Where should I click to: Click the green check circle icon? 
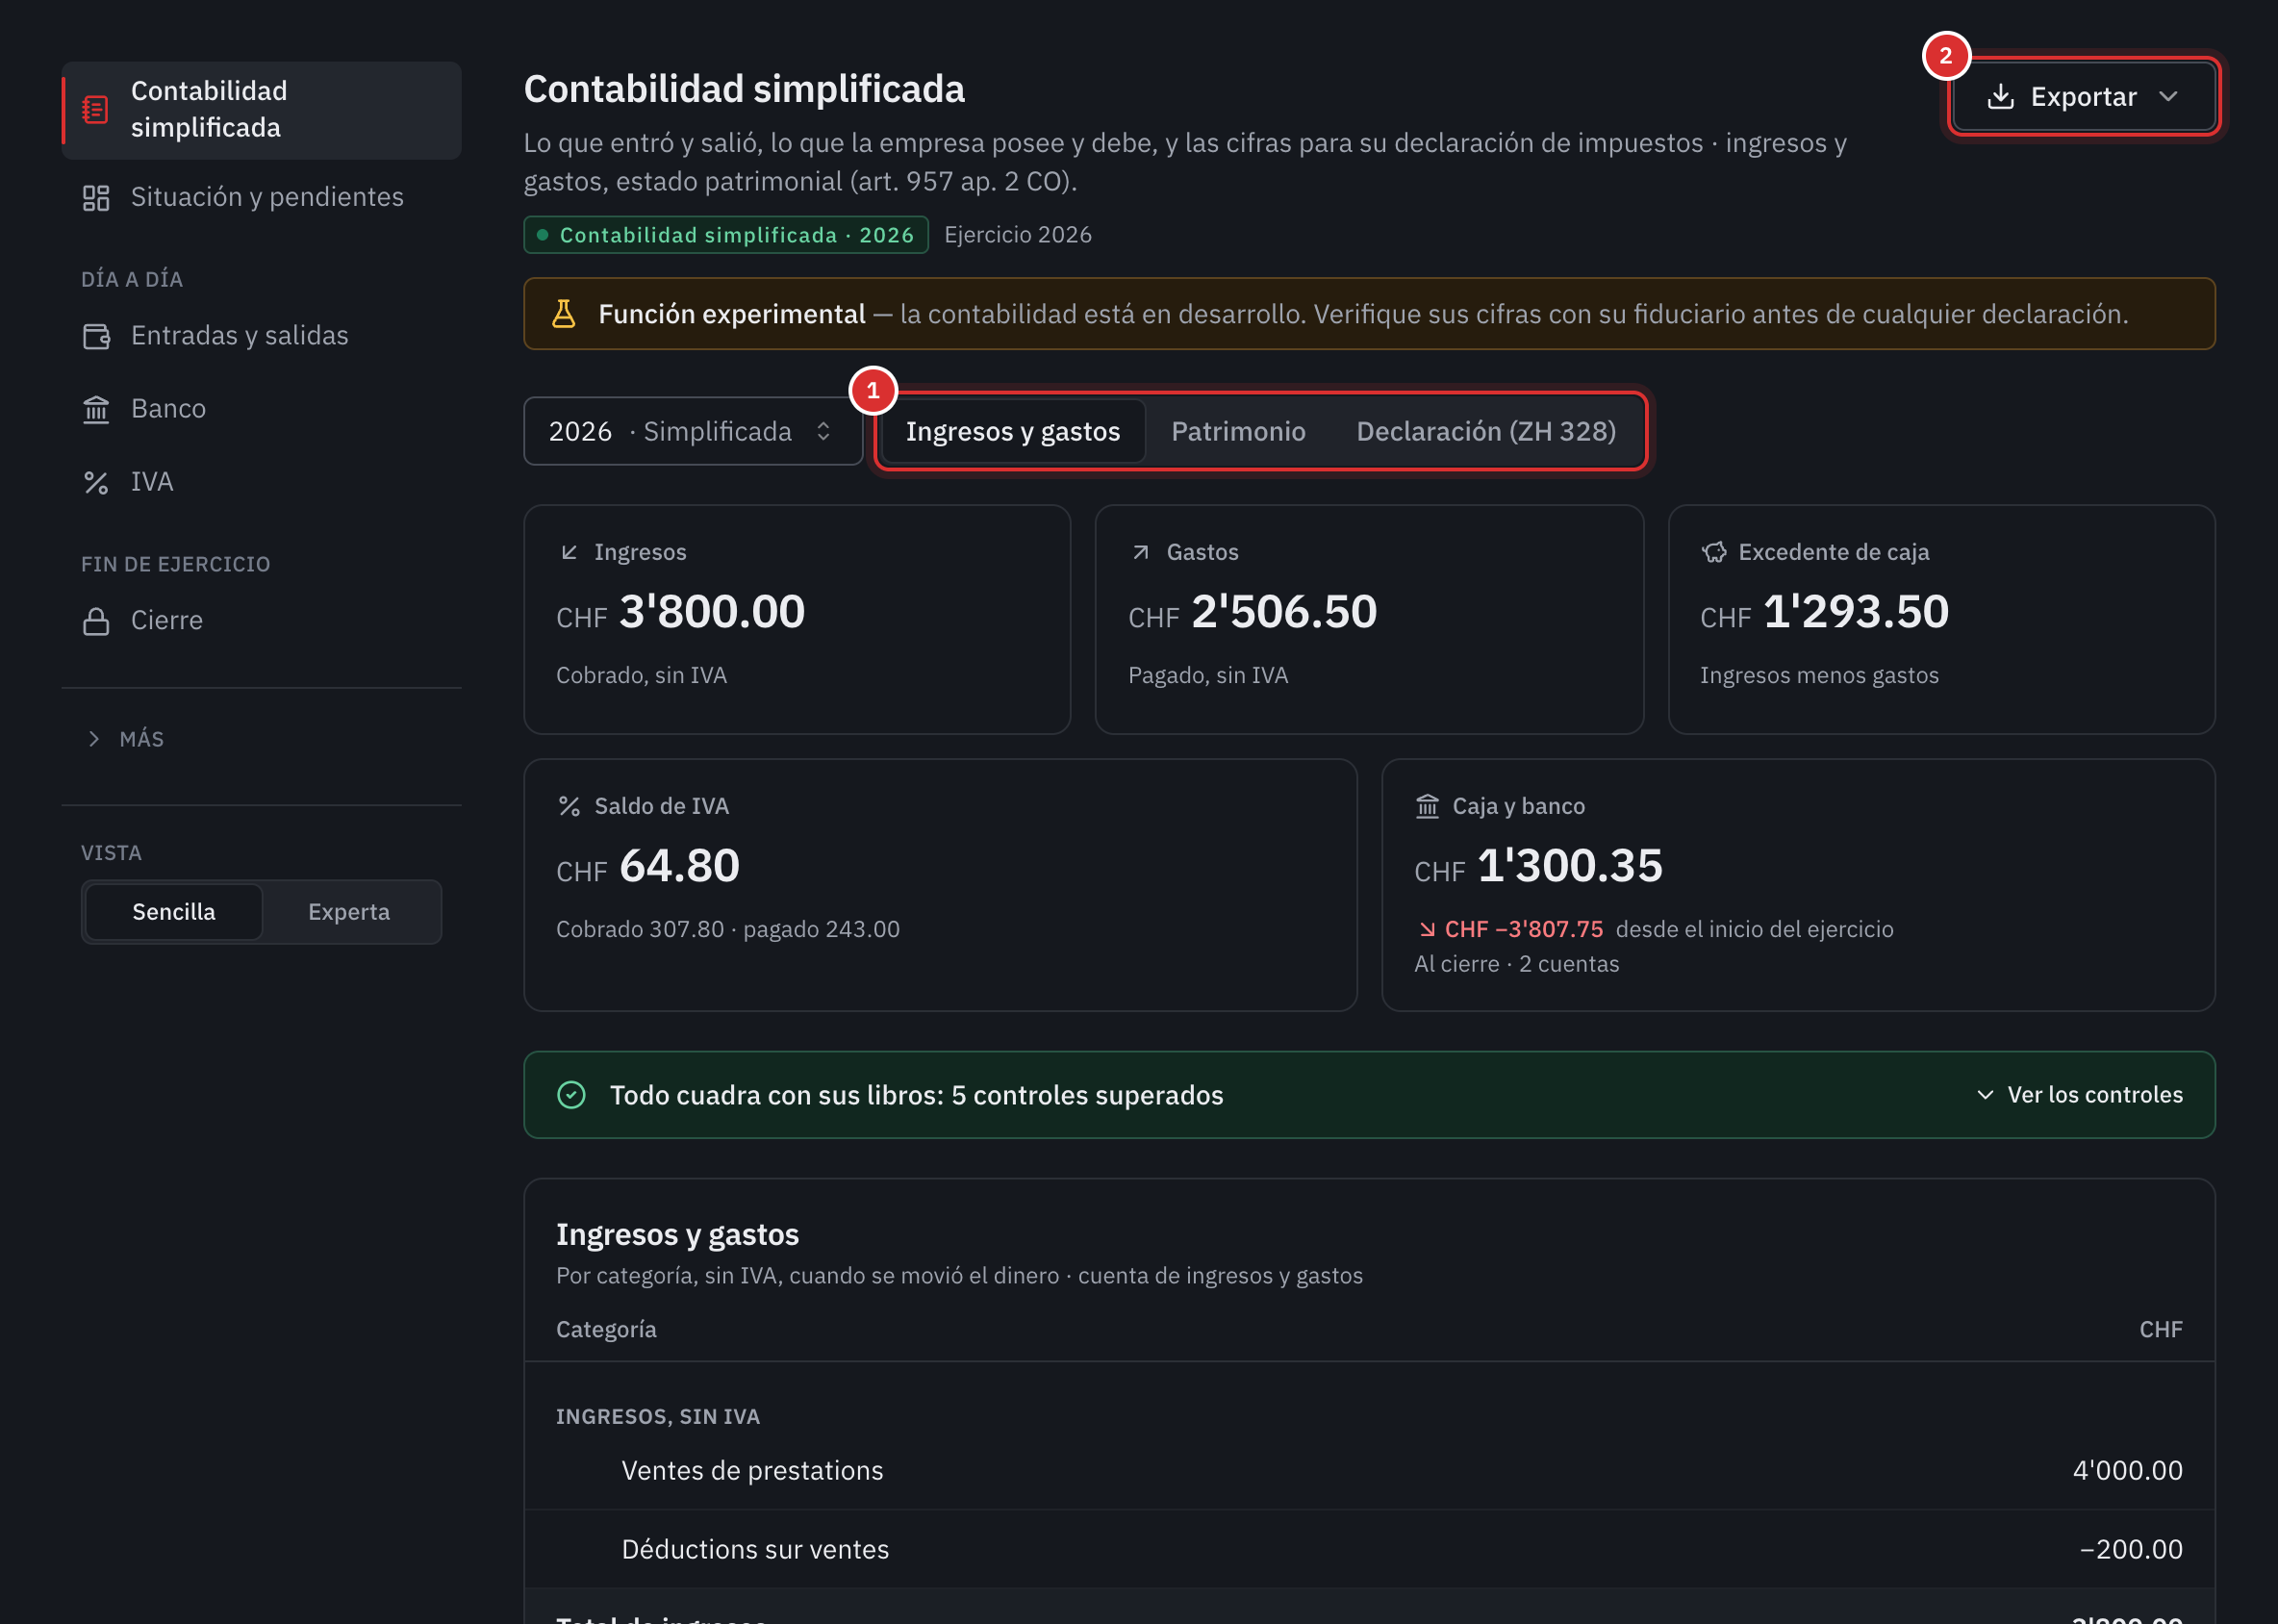pyautogui.click(x=571, y=1095)
